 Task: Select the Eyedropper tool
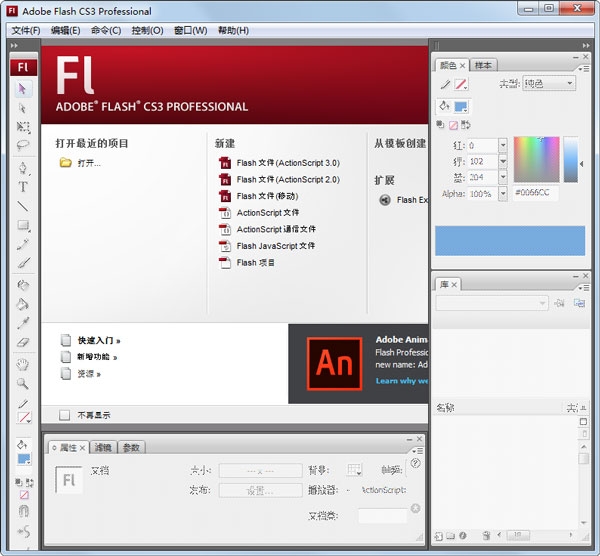click(23, 323)
